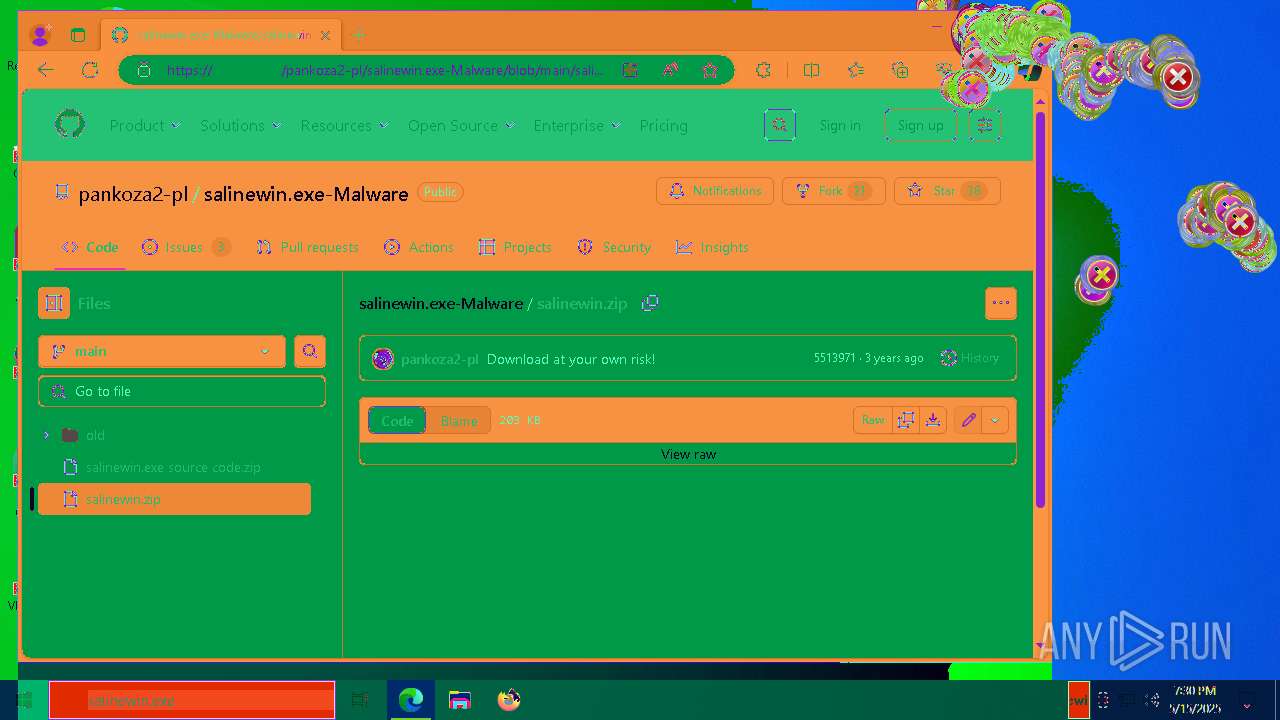Viewport: 1280px width, 720px height.
Task: Open the Security tab
Action: 614,247
